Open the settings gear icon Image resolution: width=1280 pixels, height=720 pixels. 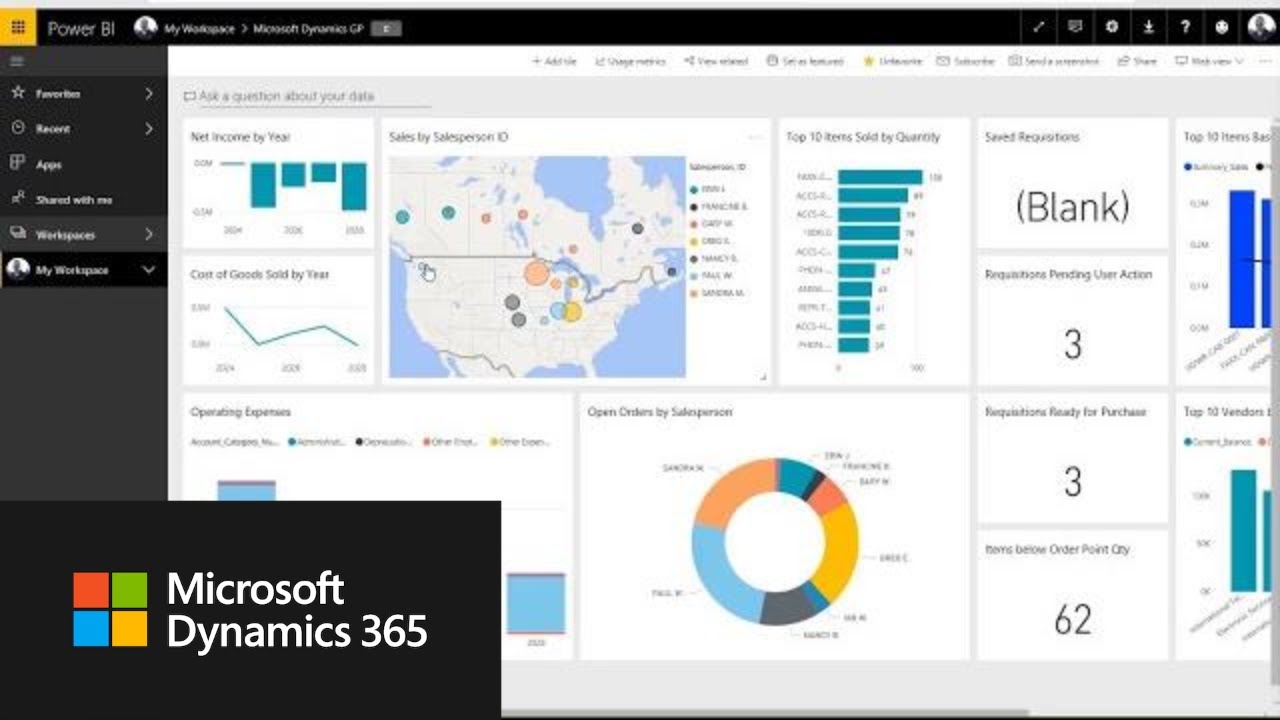[x=1112, y=28]
